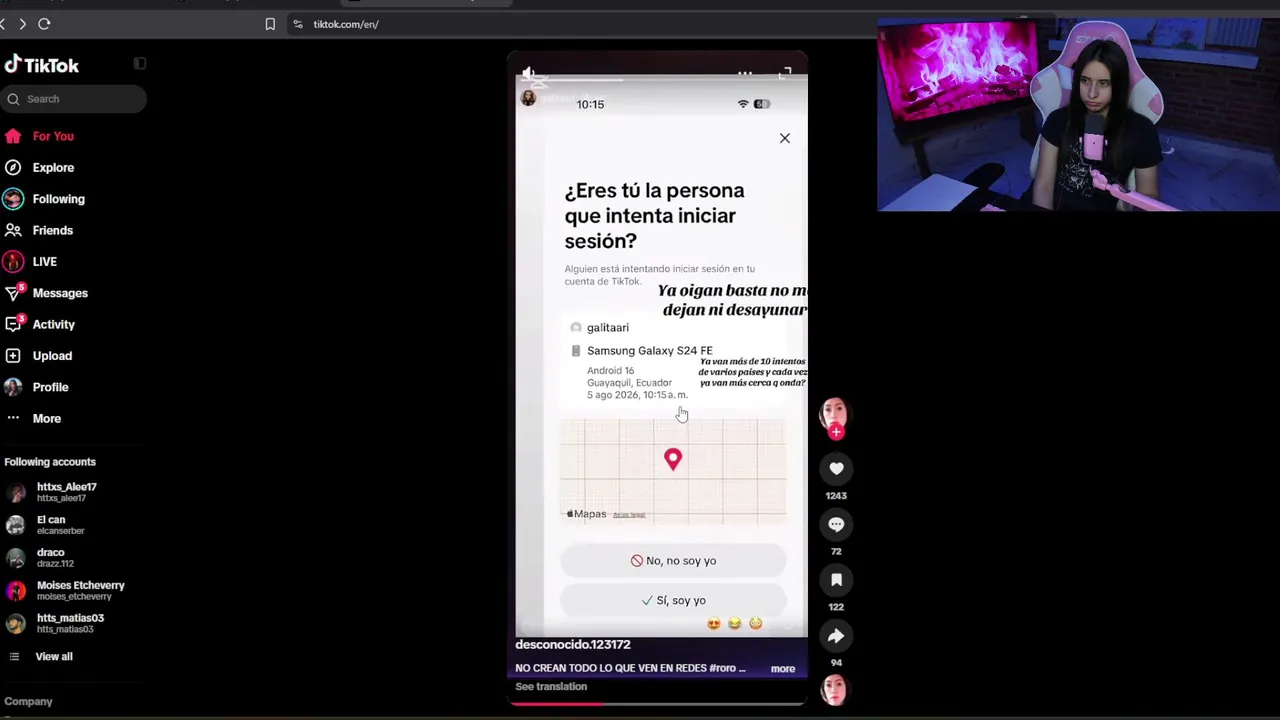Click the Upload plus icon
1280x720 pixels.
coord(13,356)
